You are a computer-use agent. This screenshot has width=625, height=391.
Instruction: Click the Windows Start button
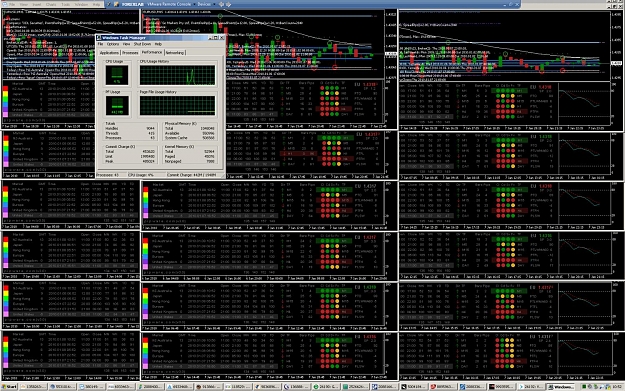[9, 387]
